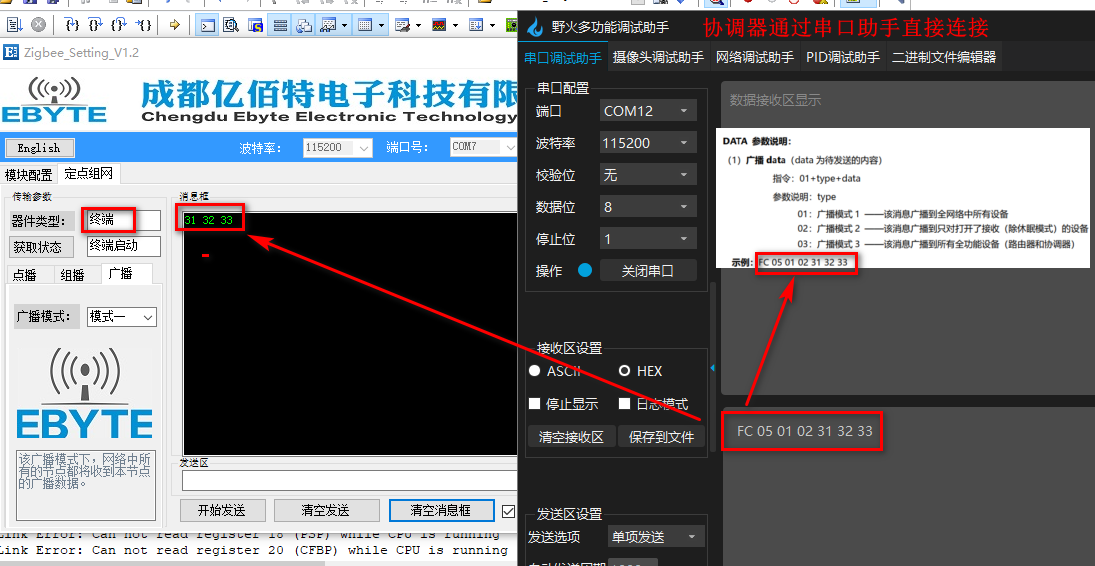Click the English language button
Screen dimensions: 1095x566
click(x=39, y=147)
